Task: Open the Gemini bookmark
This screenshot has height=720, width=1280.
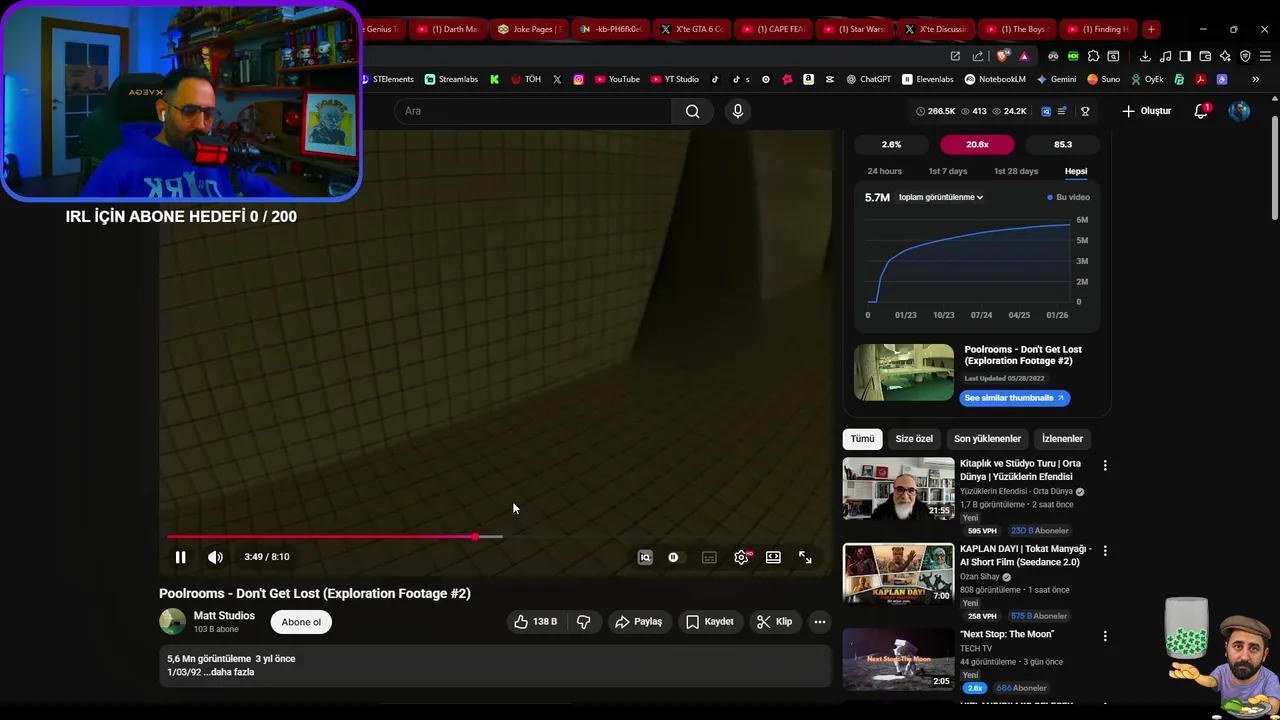Action: pos(1056,79)
